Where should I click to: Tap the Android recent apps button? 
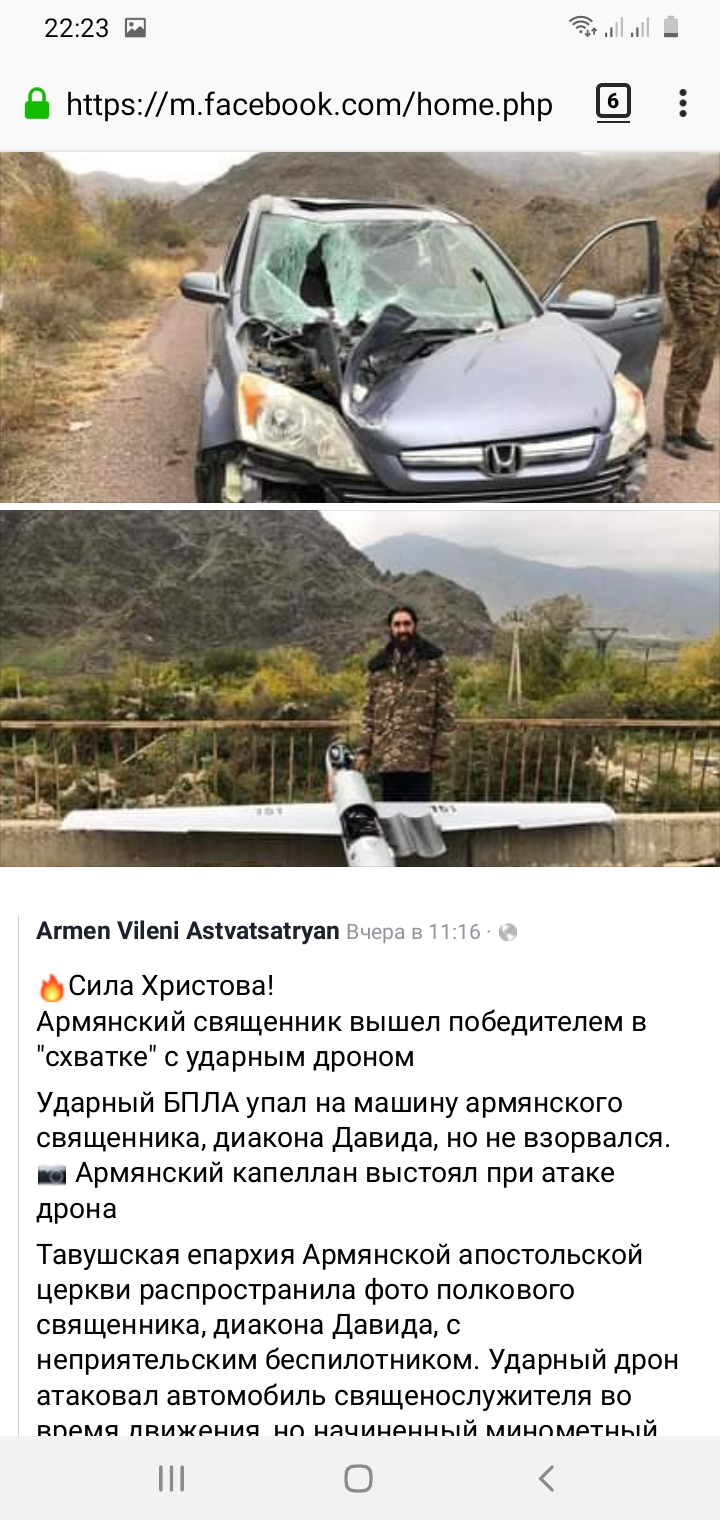coord(172,1478)
